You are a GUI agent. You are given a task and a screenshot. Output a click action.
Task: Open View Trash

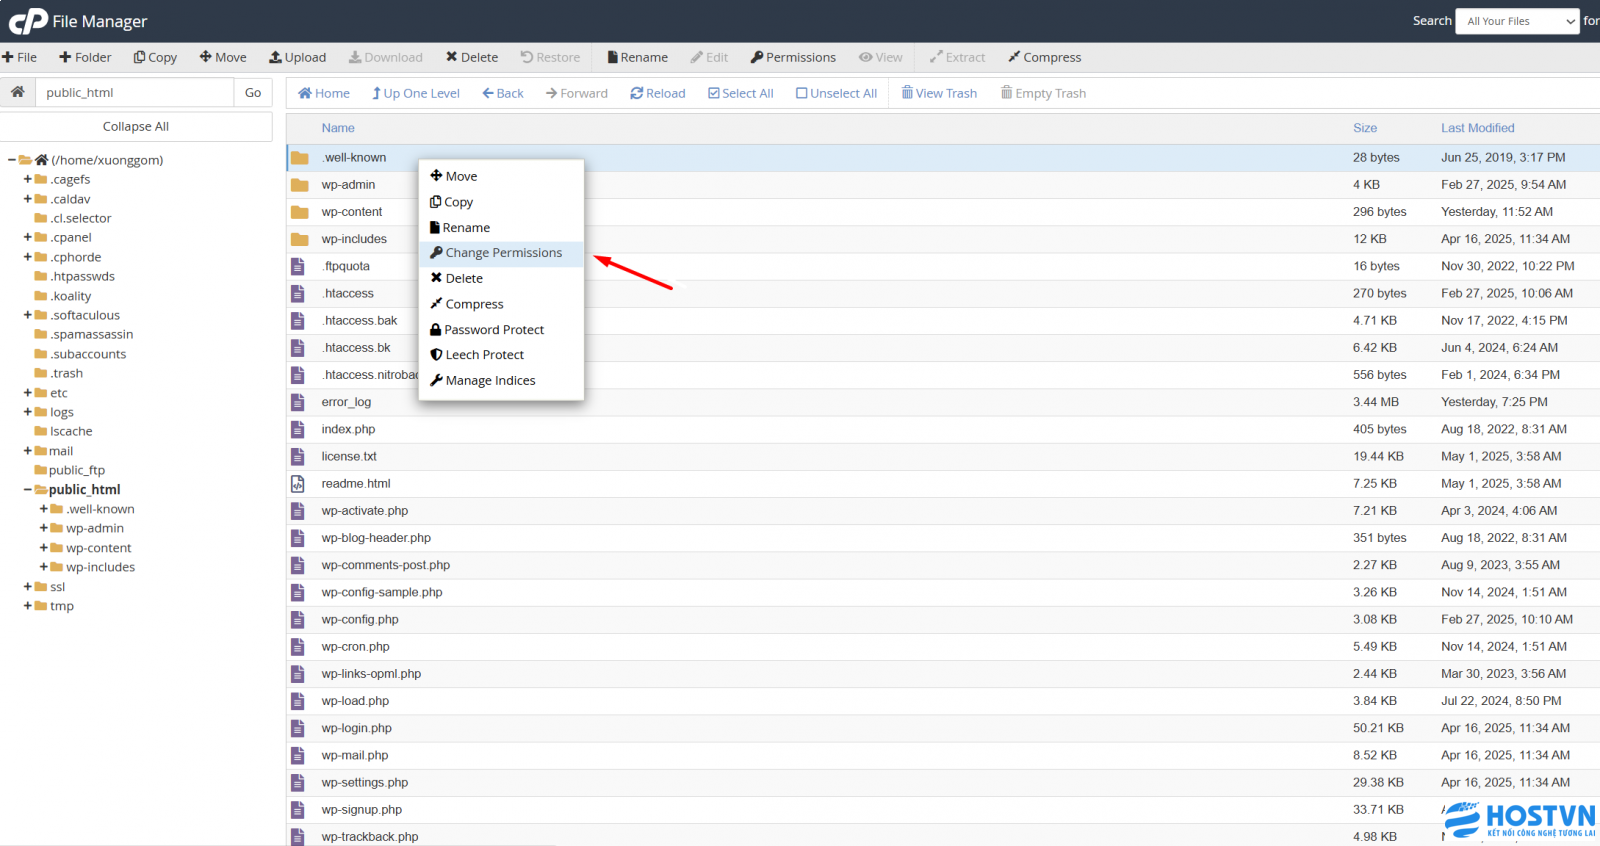pos(939,93)
